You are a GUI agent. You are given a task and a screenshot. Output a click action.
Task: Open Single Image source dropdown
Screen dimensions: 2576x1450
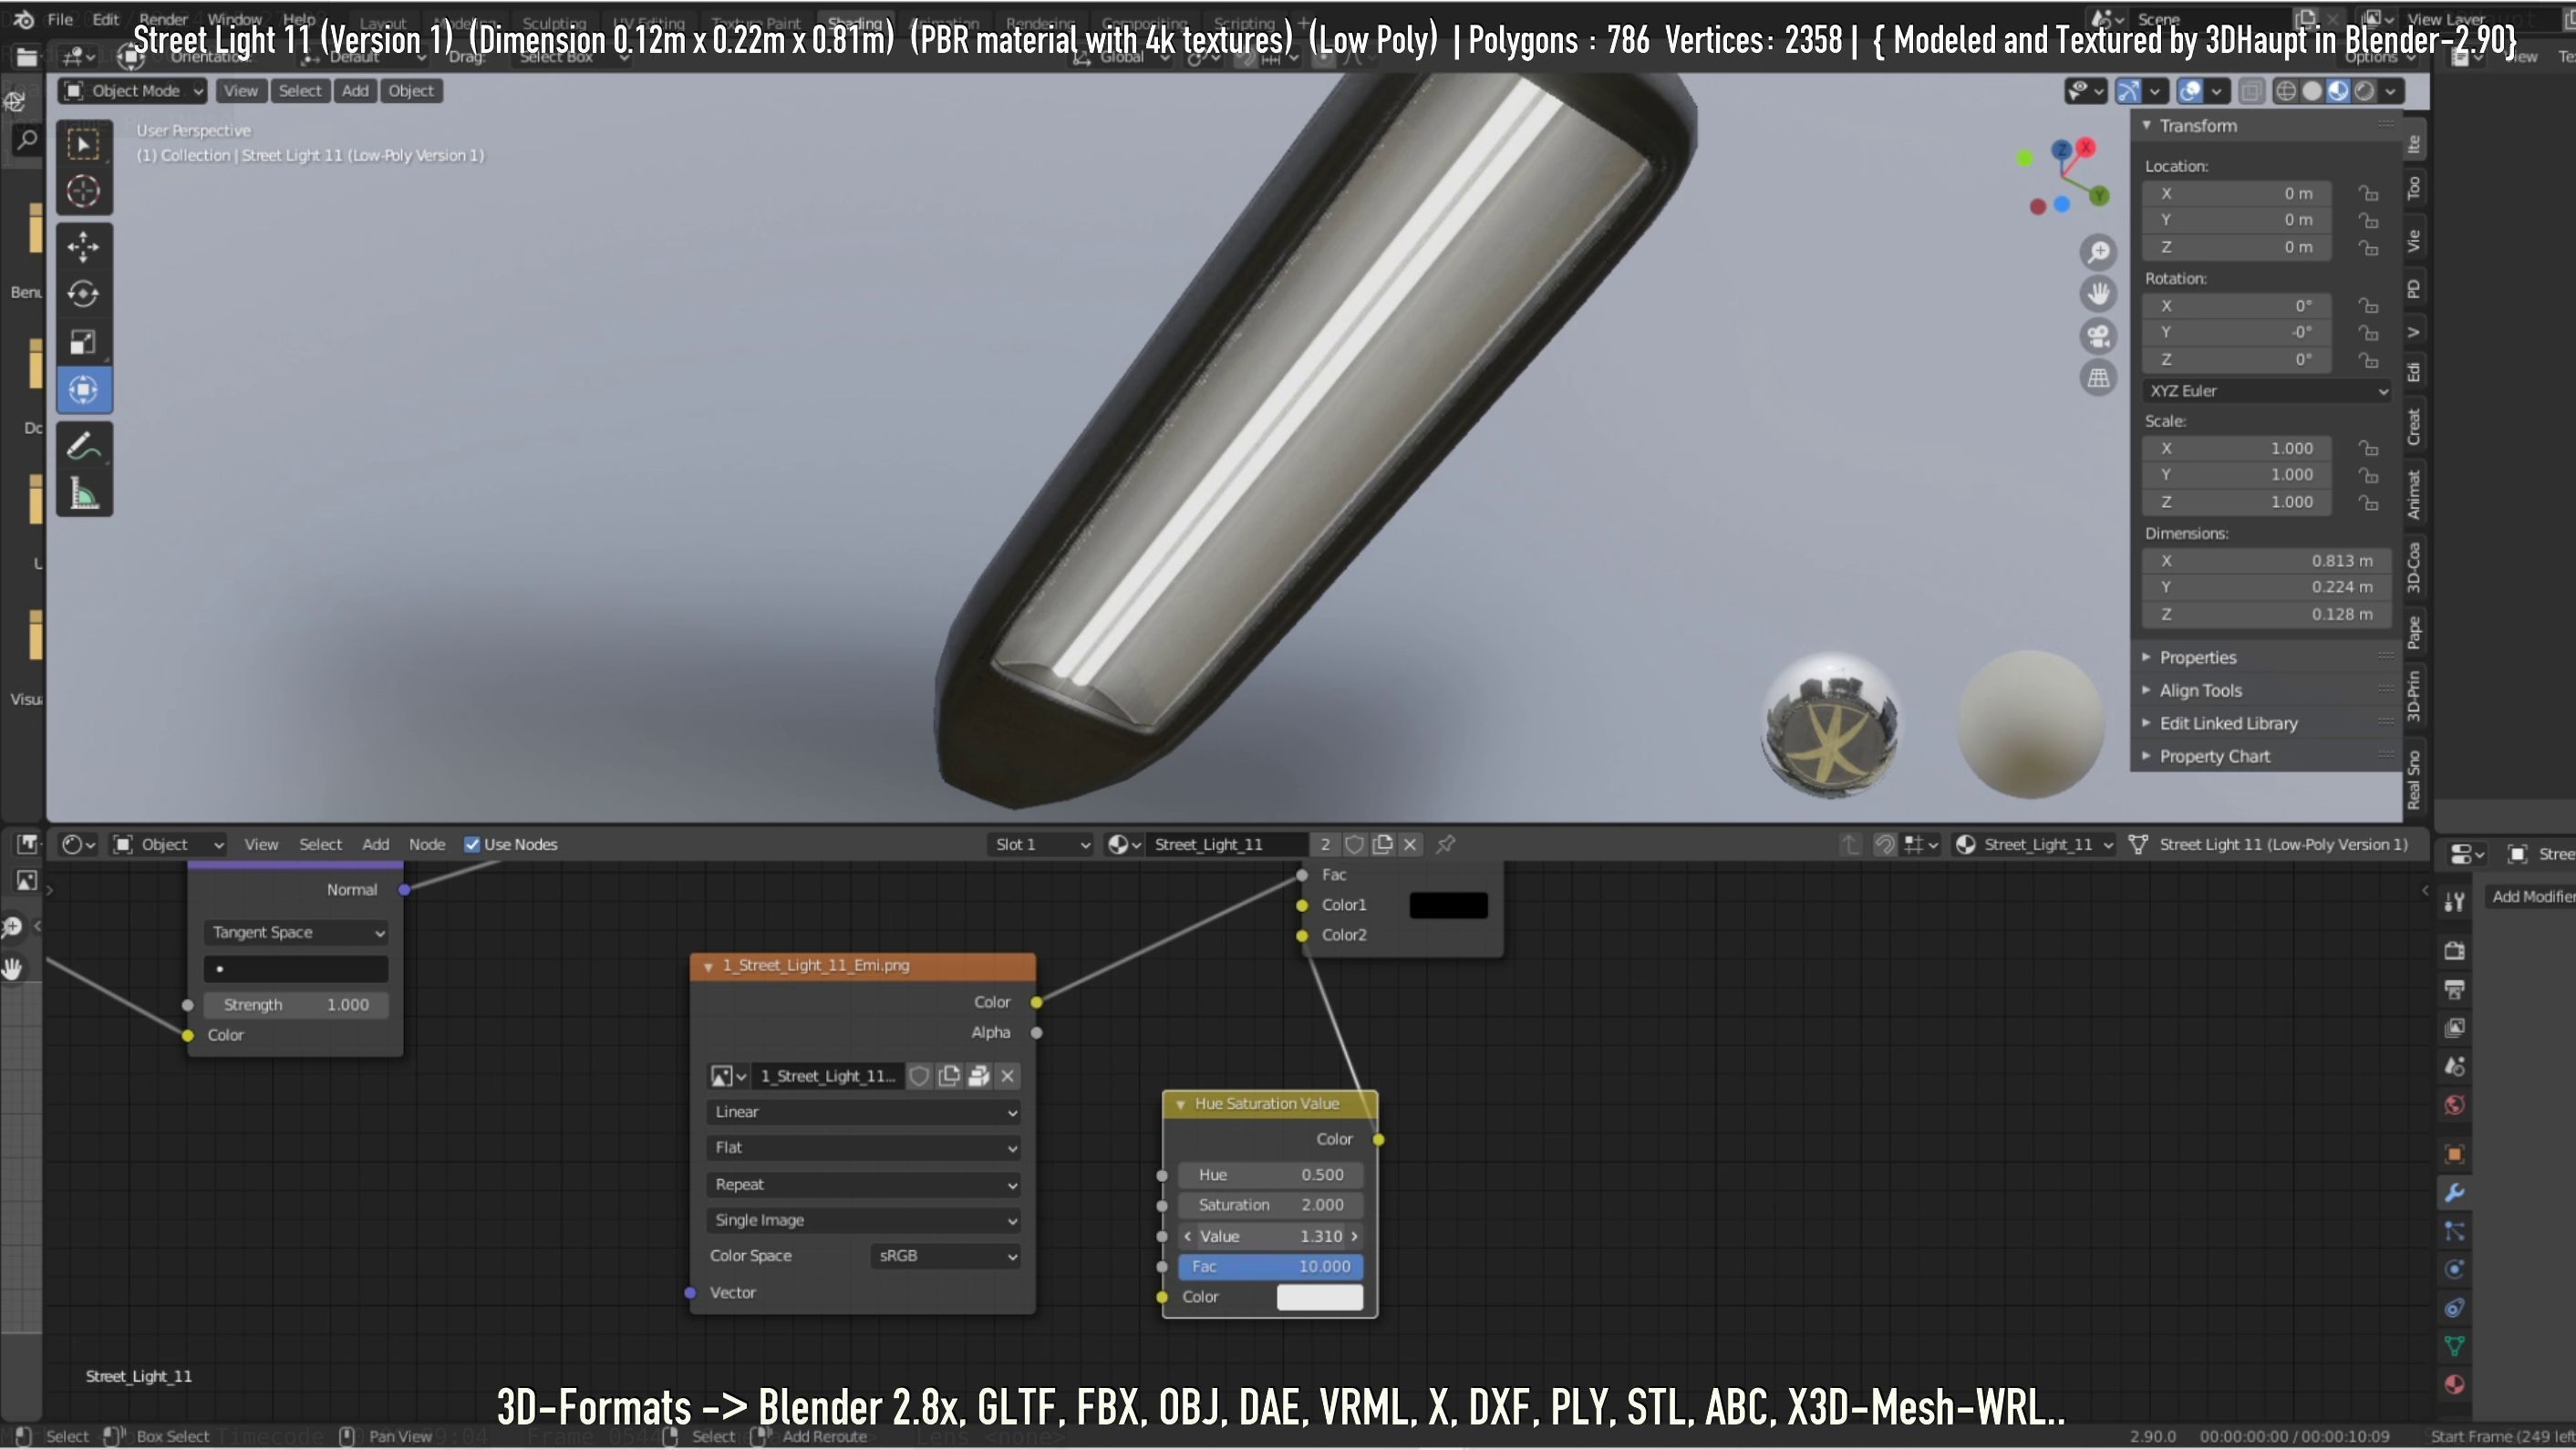(x=863, y=1220)
